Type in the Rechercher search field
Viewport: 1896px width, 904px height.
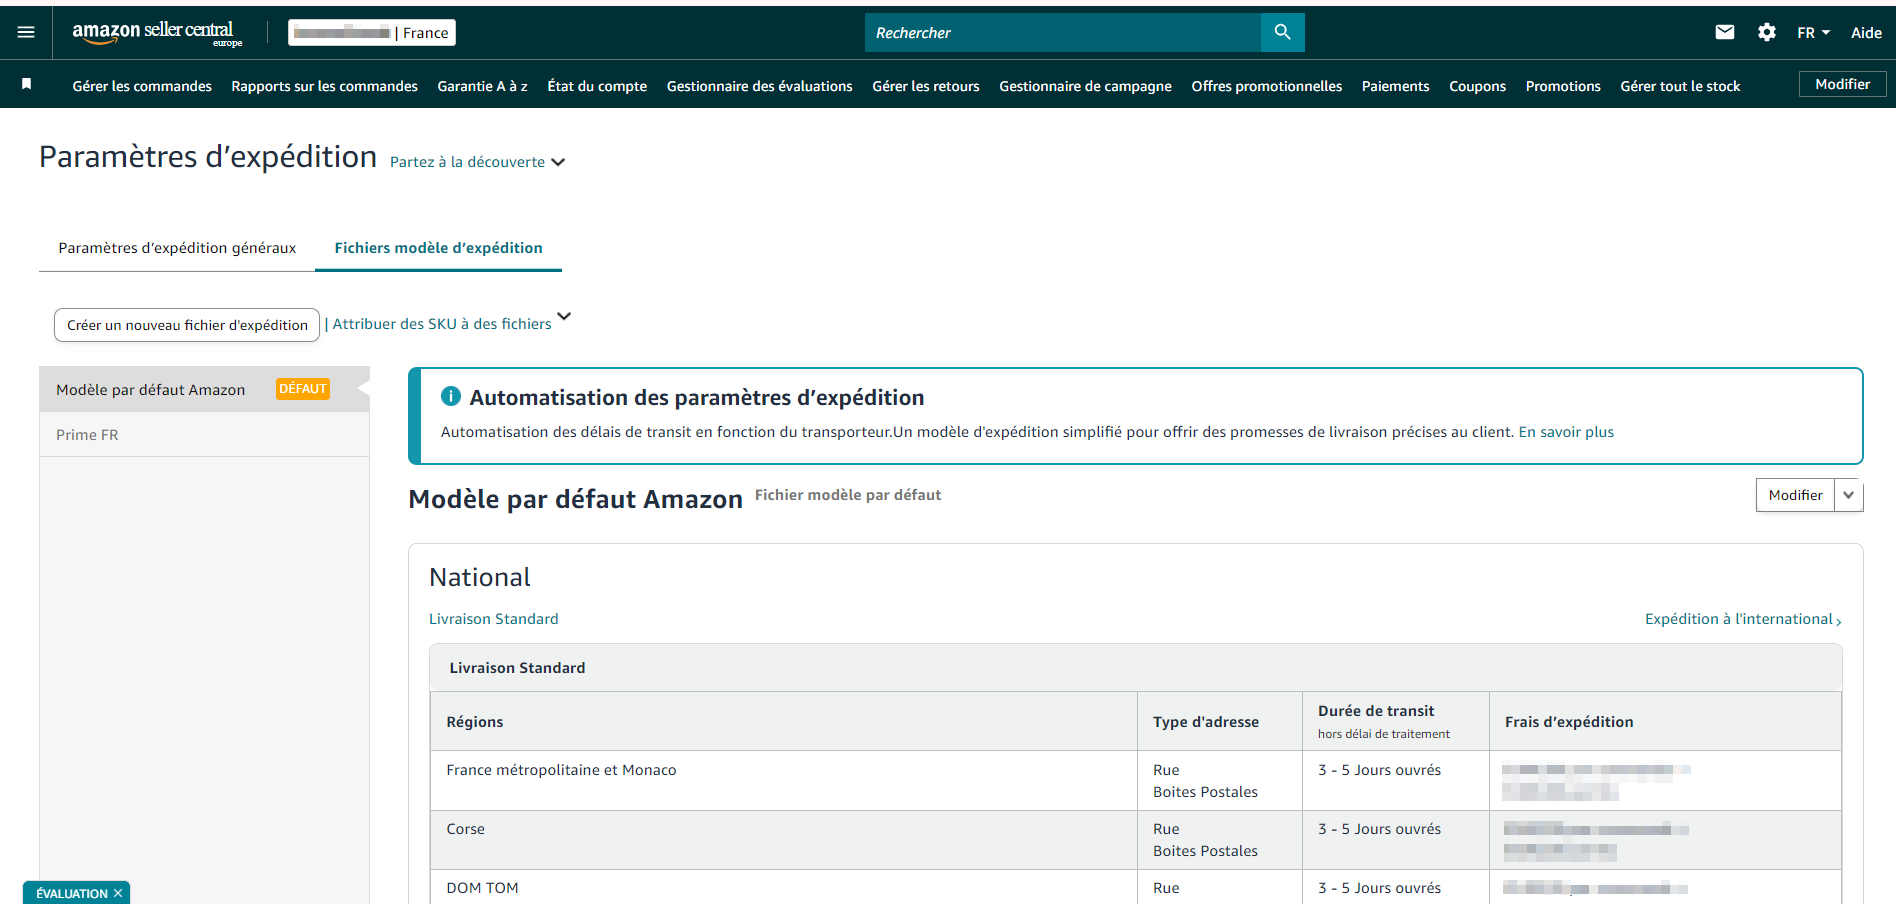point(1062,33)
